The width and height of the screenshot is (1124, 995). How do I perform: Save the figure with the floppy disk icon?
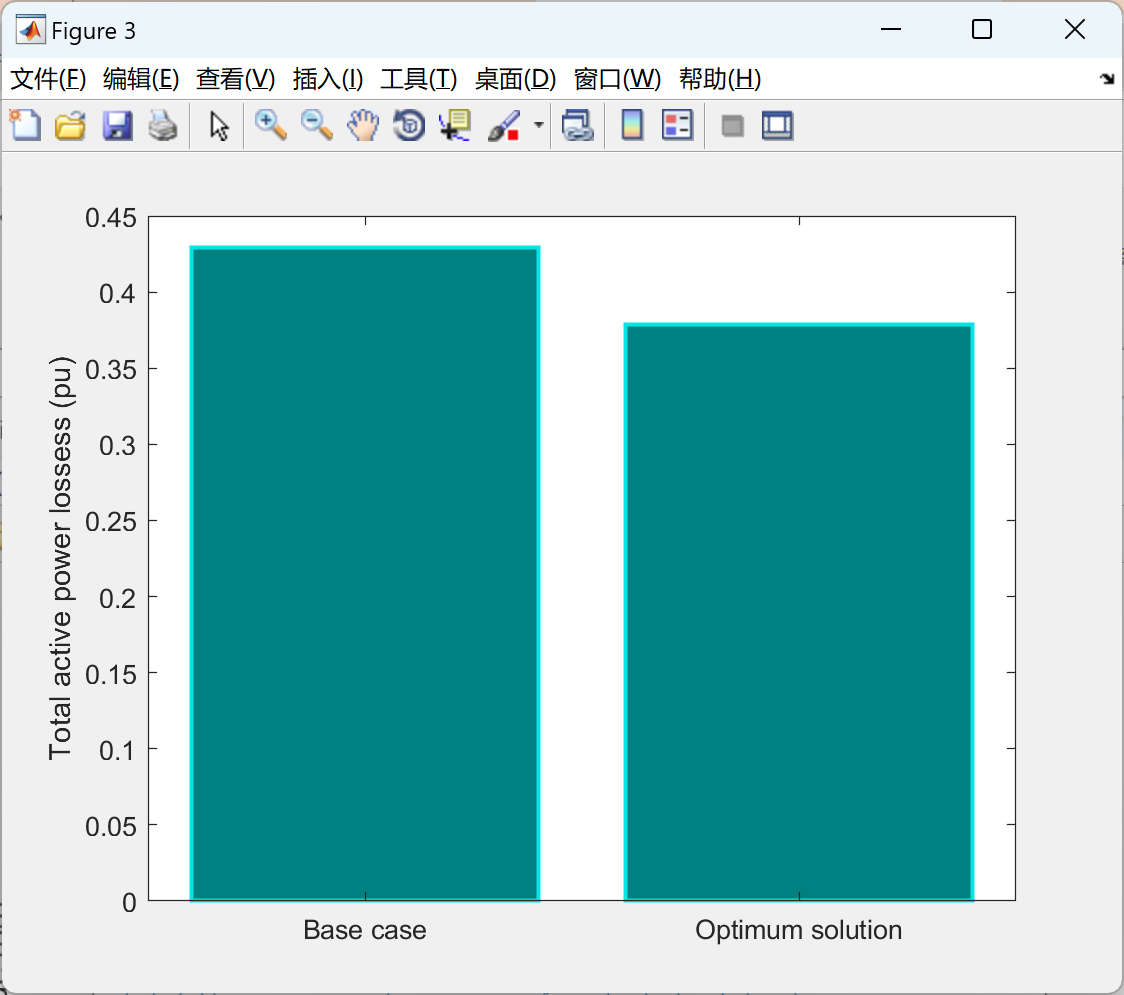tap(117, 125)
